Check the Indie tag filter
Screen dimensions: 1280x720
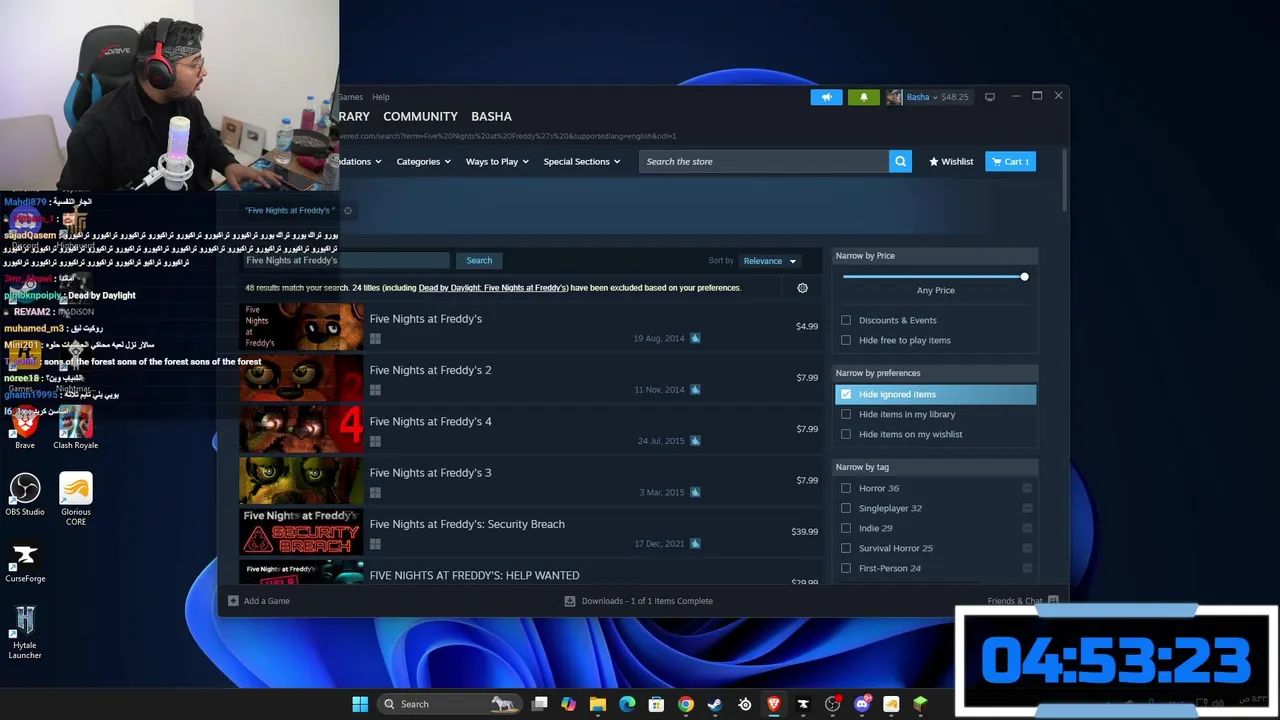pyautogui.click(x=846, y=528)
